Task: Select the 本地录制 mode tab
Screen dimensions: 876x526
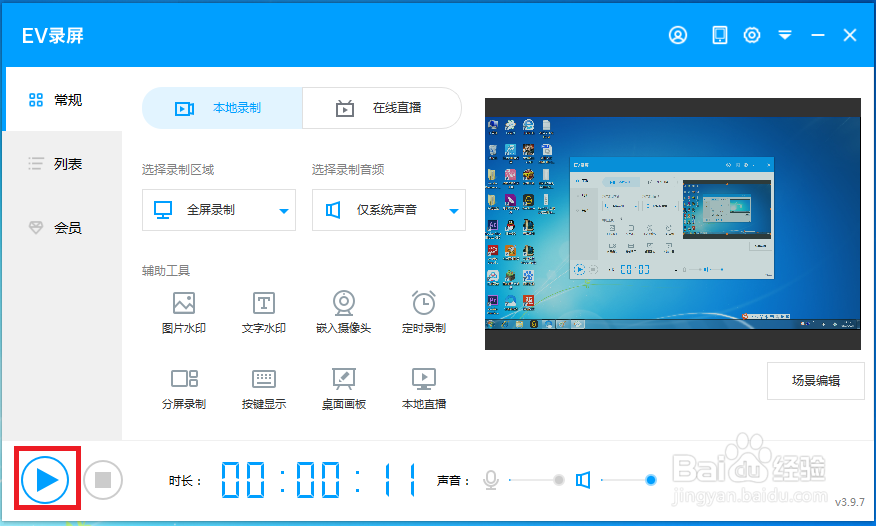Action: pos(222,108)
